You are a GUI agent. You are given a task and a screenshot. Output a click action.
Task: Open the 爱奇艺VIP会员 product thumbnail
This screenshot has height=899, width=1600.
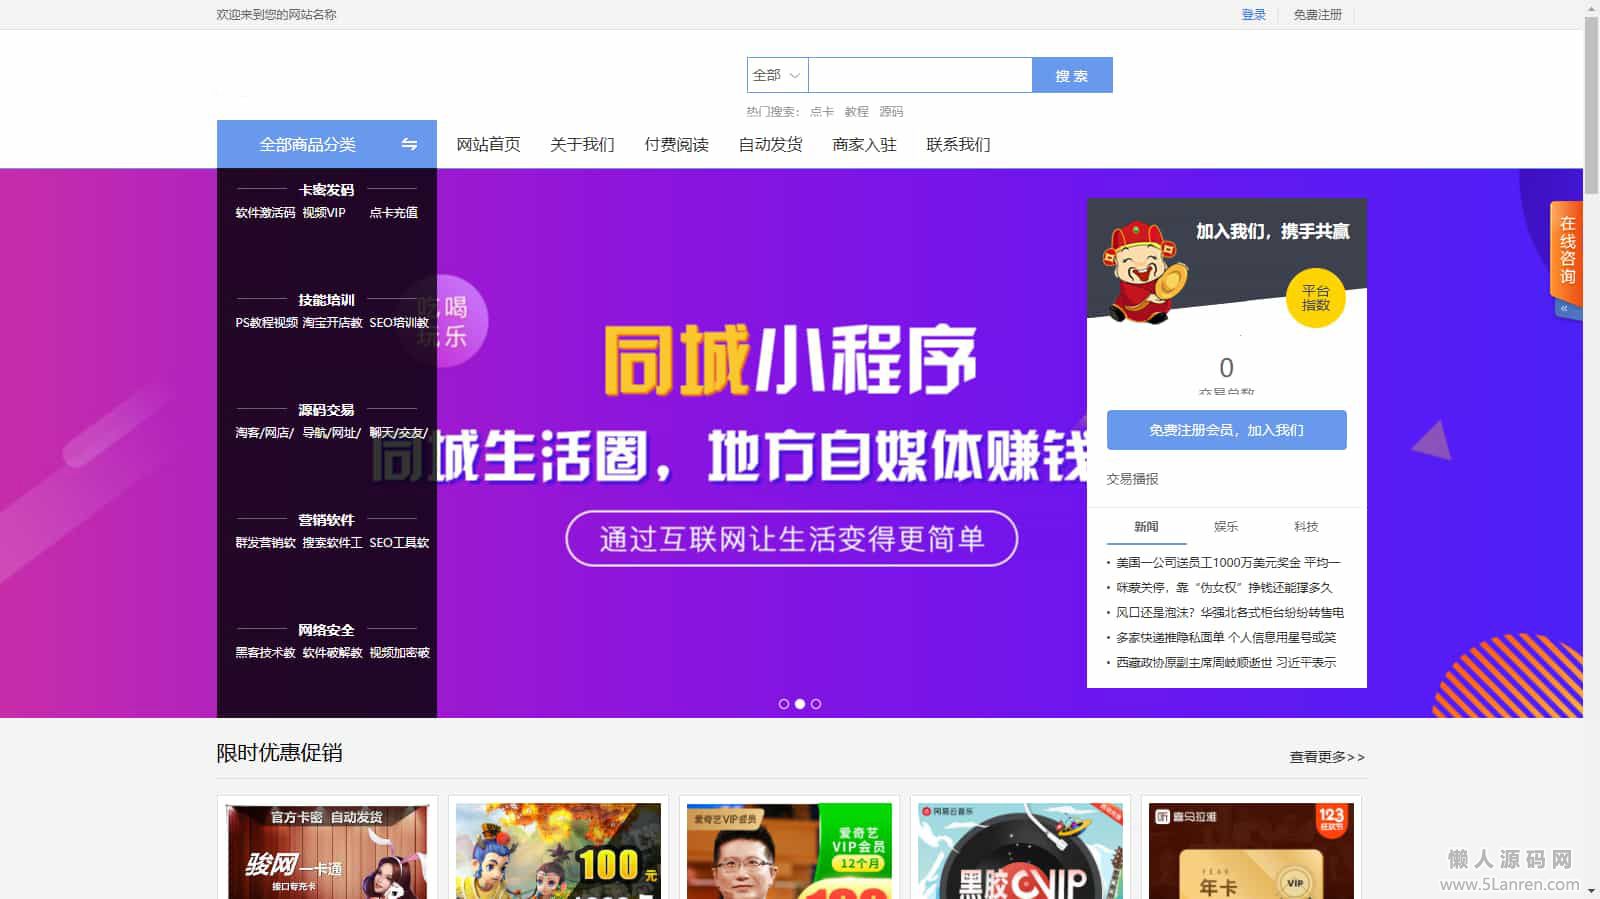789,850
